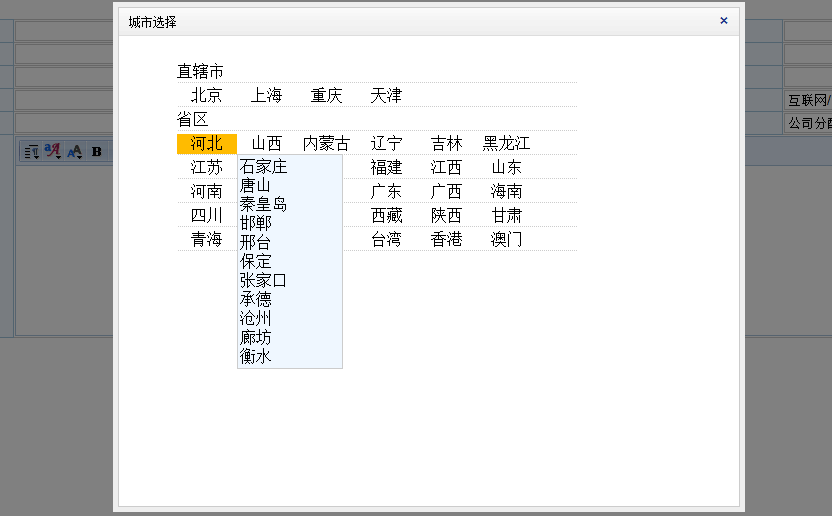Toggle bold formatting in editor toolbar
The image size is (832, 516).
tap(97, 152)
